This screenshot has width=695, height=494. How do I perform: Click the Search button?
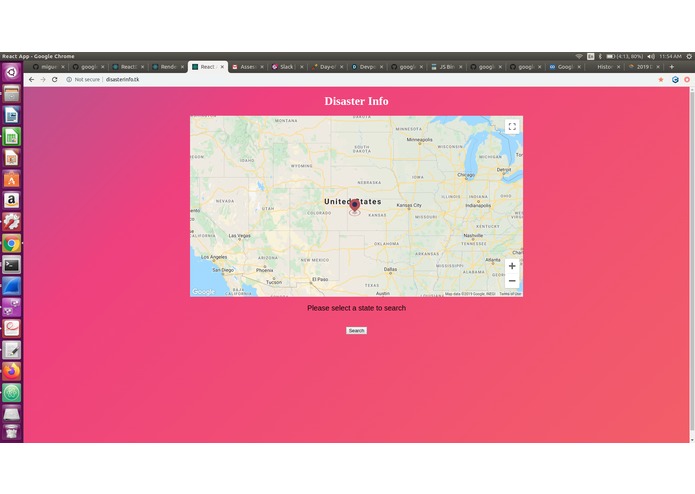point(356,331)
